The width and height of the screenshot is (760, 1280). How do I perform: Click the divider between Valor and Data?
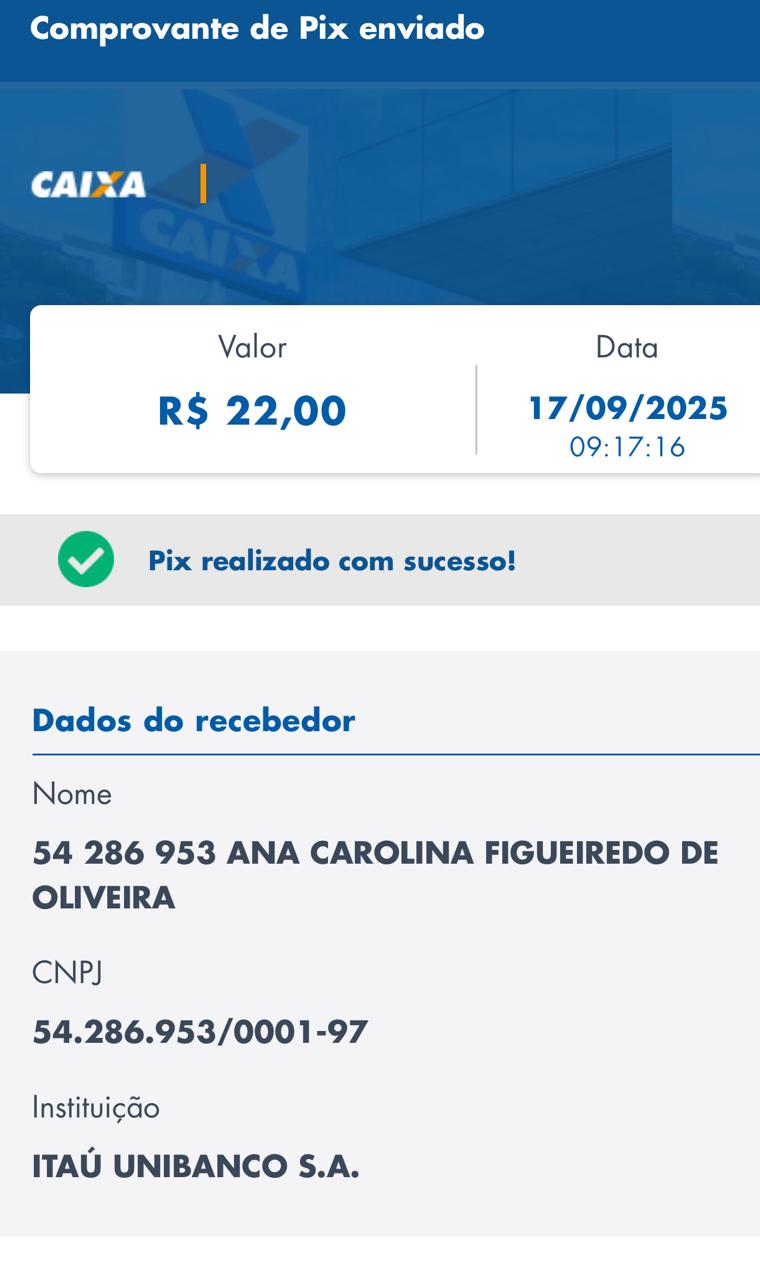[x=476, y=409]
